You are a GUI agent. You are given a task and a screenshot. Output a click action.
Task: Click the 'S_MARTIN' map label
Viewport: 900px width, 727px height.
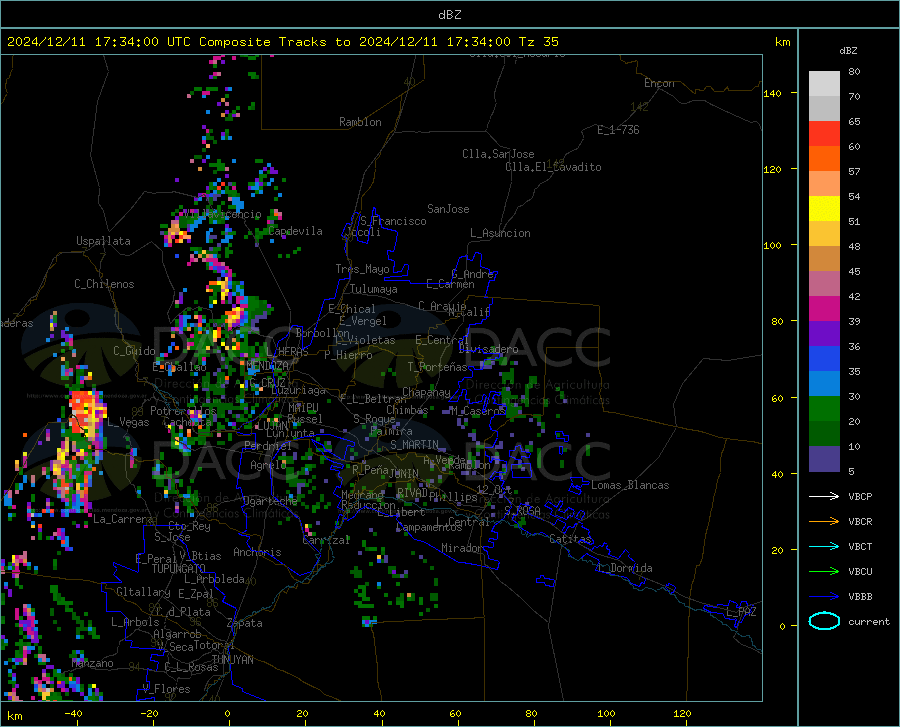414,445
